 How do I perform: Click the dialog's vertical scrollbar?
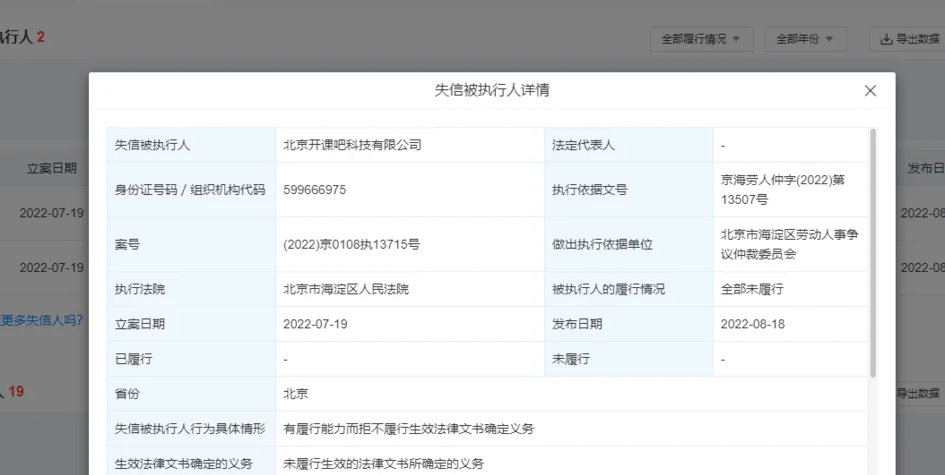pyautogui.click(x=873, y=250)
